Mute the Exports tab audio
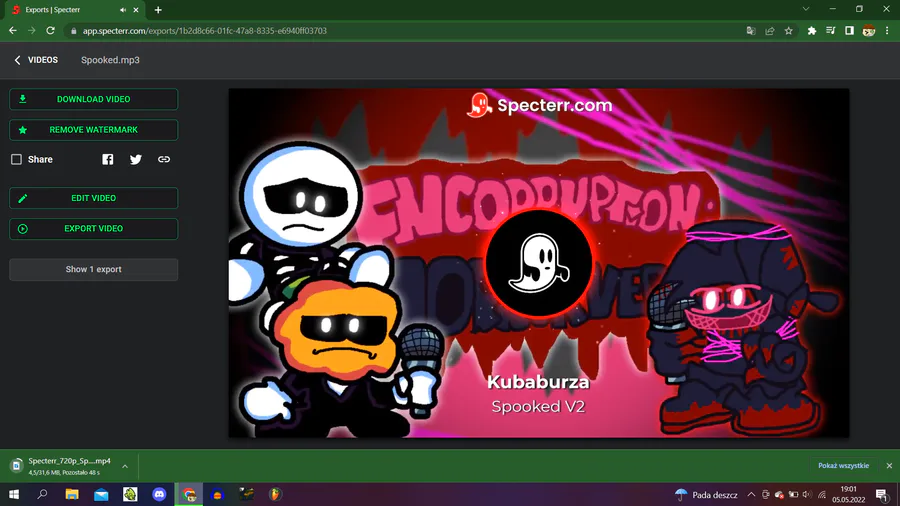 (x=123, y=10)
